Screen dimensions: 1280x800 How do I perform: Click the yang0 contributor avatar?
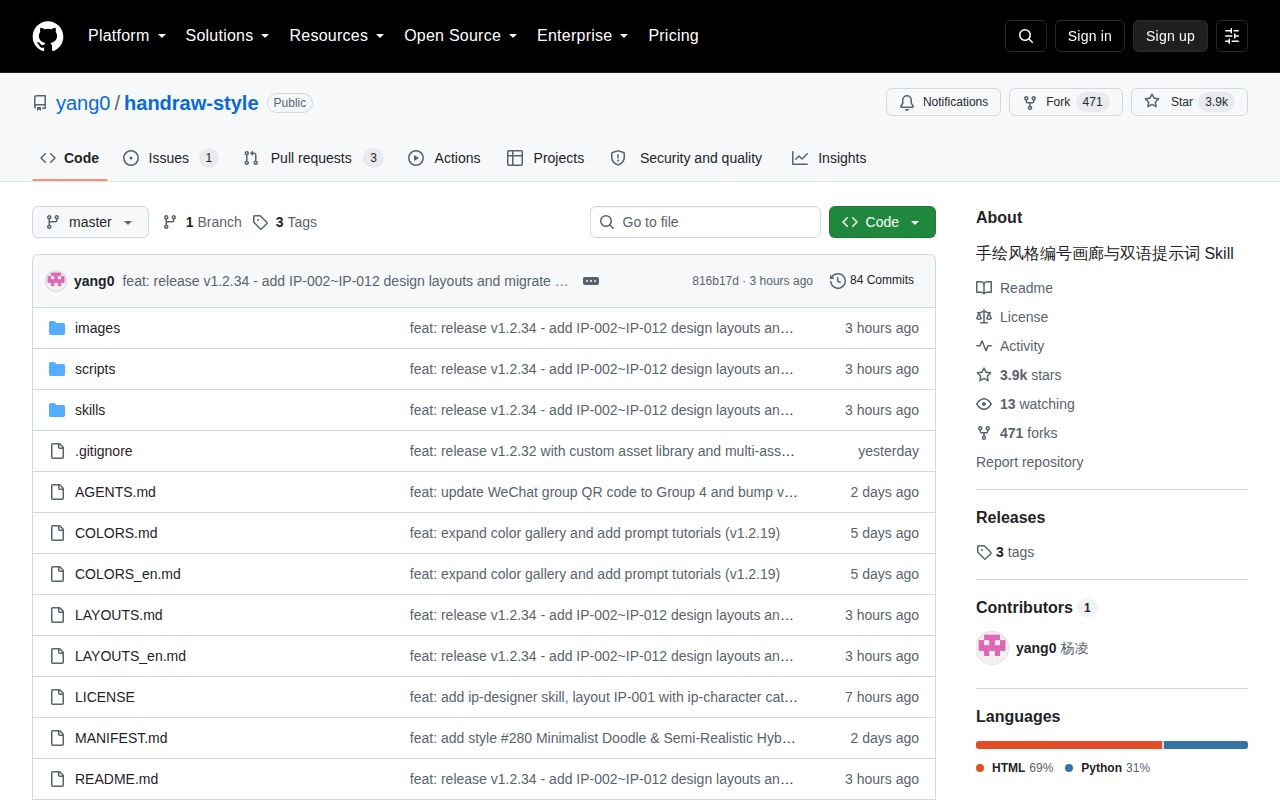click(x=992, y=648)
